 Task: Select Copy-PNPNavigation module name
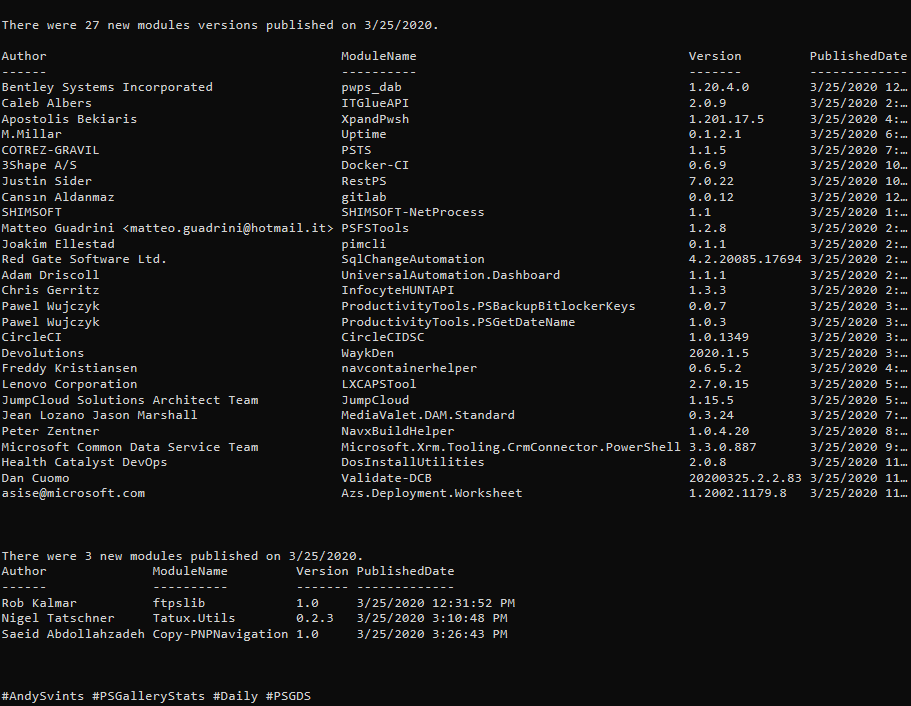(x=220, y=634)
